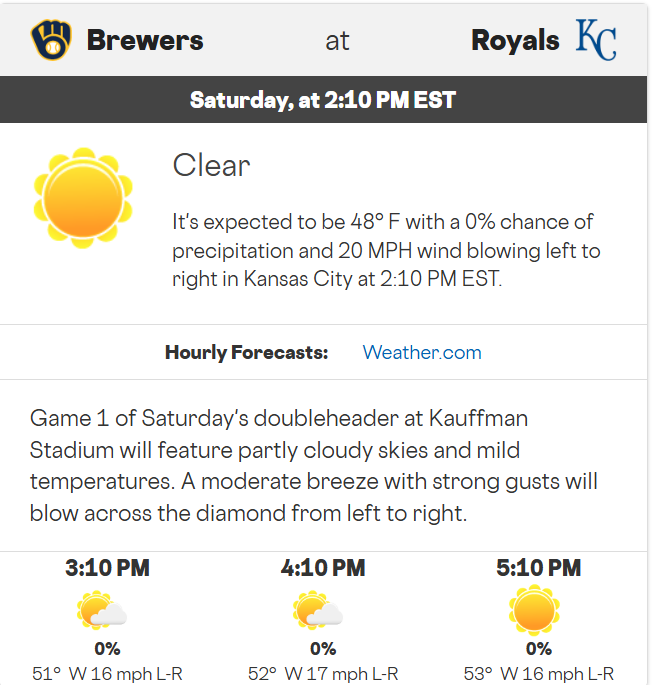Image resolution: width=652 pixels, height=685 pixels.
Task: Click the 3:10 PM forecast time label
Action: (107, 568)
